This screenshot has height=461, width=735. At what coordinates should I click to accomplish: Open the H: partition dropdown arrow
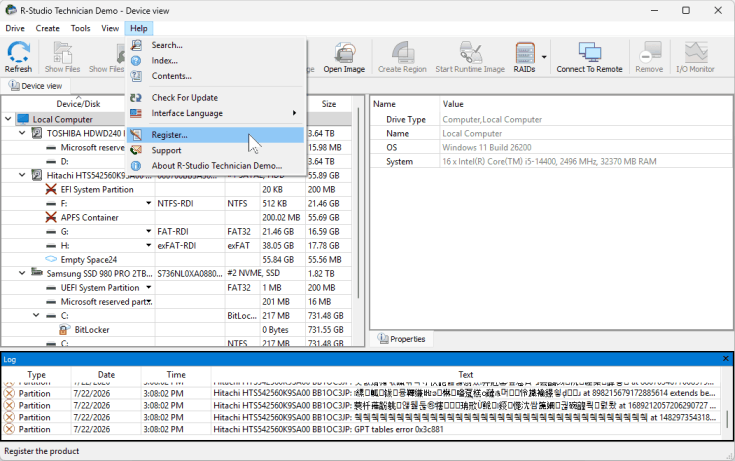pos(149,245)
